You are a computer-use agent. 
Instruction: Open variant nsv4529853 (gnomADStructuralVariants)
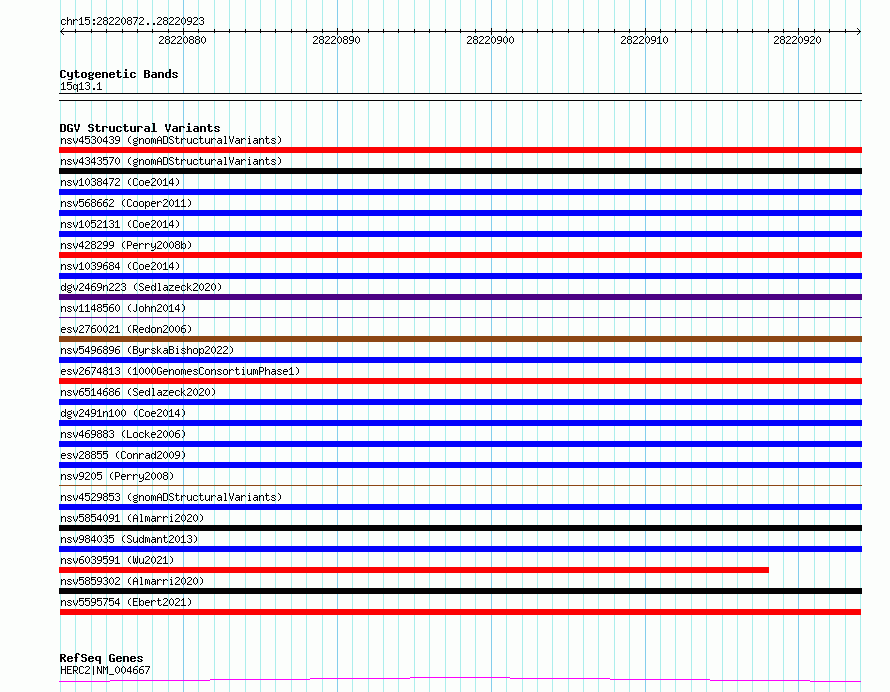171,497
